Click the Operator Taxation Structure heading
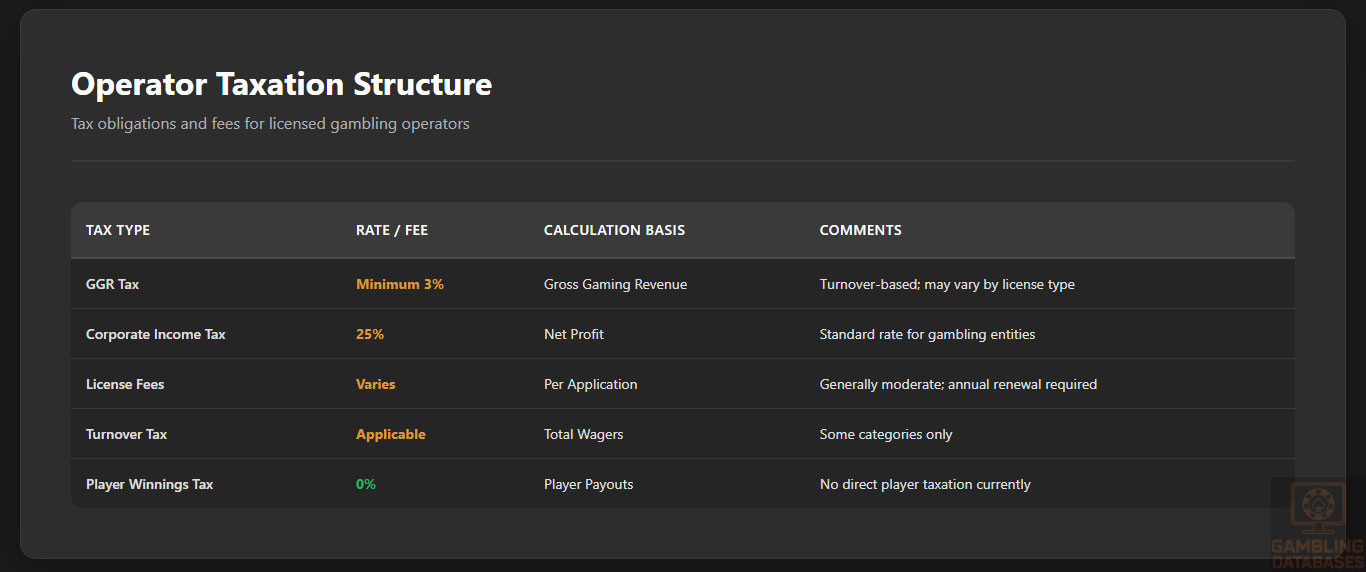 (281, 84)
